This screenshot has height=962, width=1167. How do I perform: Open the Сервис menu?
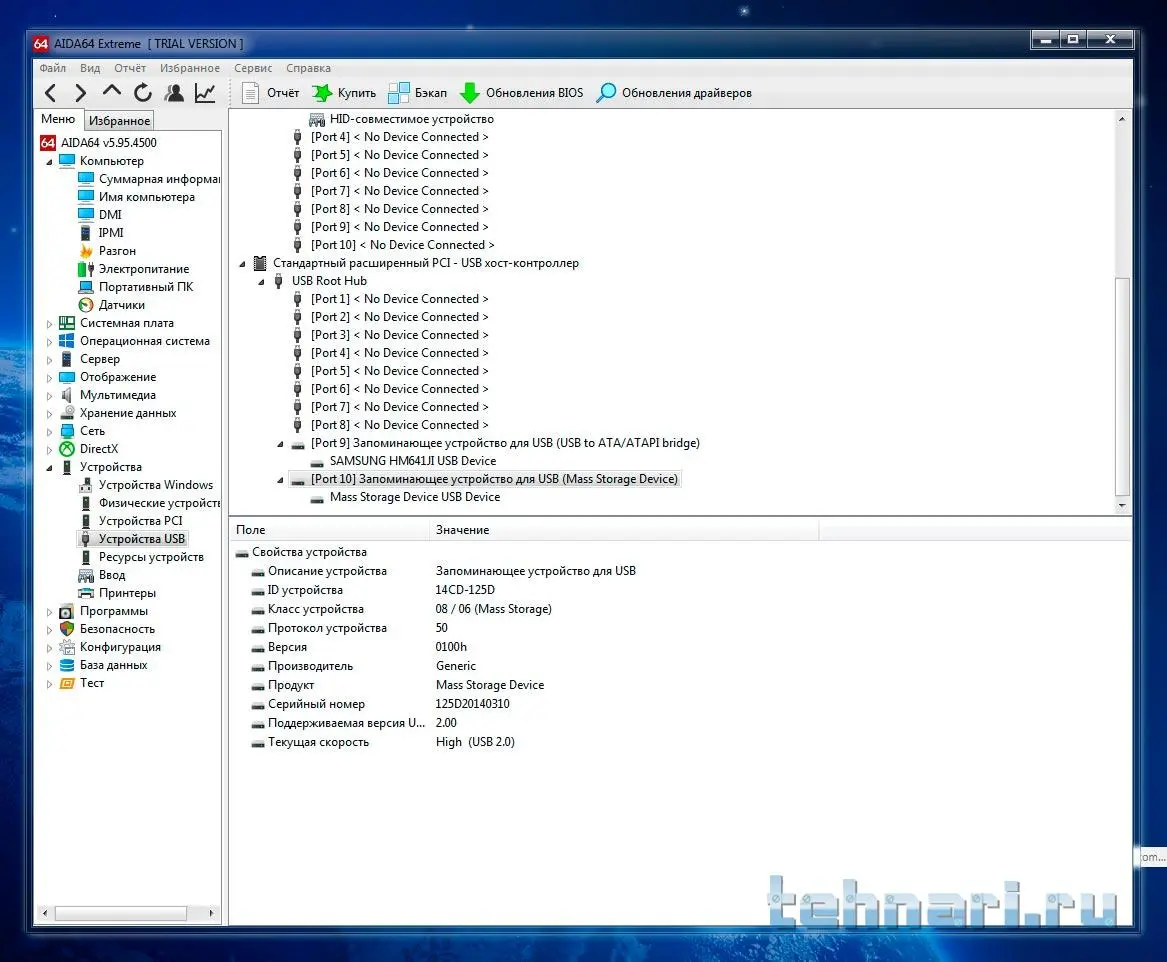click(253, 68)
